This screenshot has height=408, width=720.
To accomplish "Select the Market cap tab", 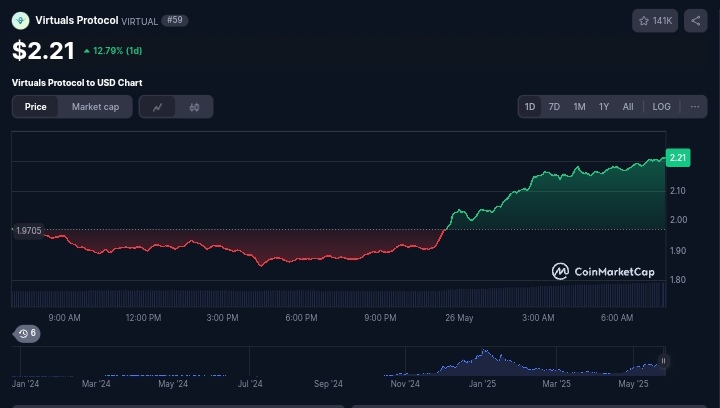I will point(96,107).
